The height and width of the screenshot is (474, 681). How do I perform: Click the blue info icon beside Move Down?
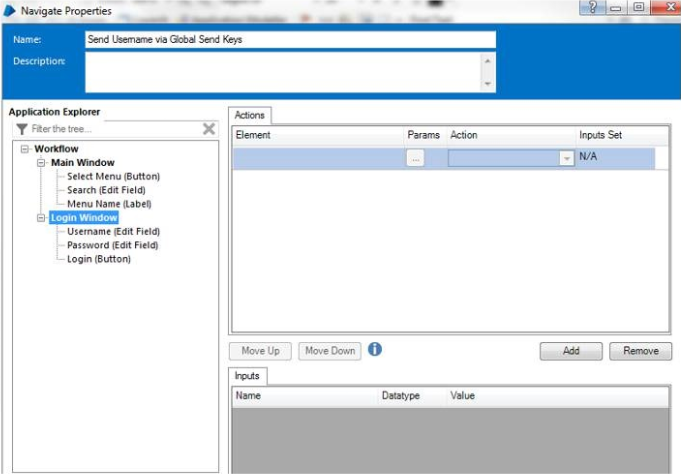click(375, 350)
